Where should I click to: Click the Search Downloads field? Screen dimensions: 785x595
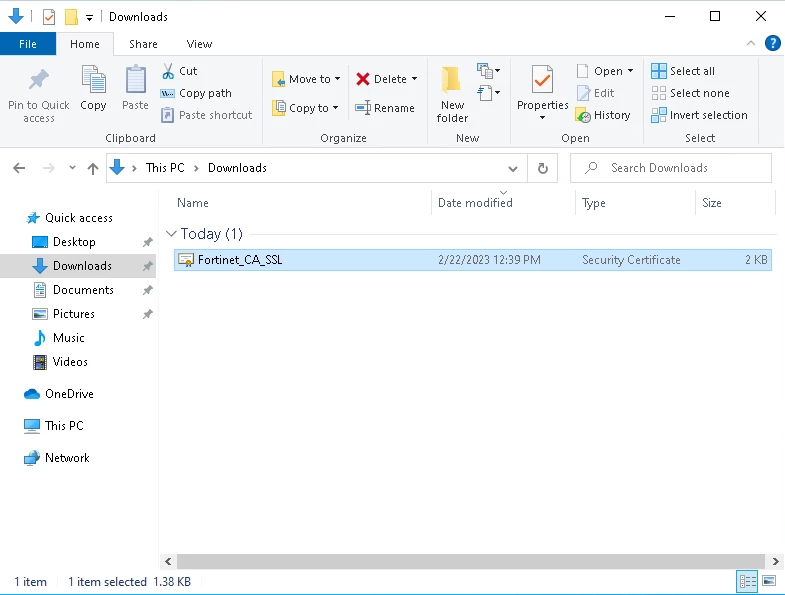671,168
